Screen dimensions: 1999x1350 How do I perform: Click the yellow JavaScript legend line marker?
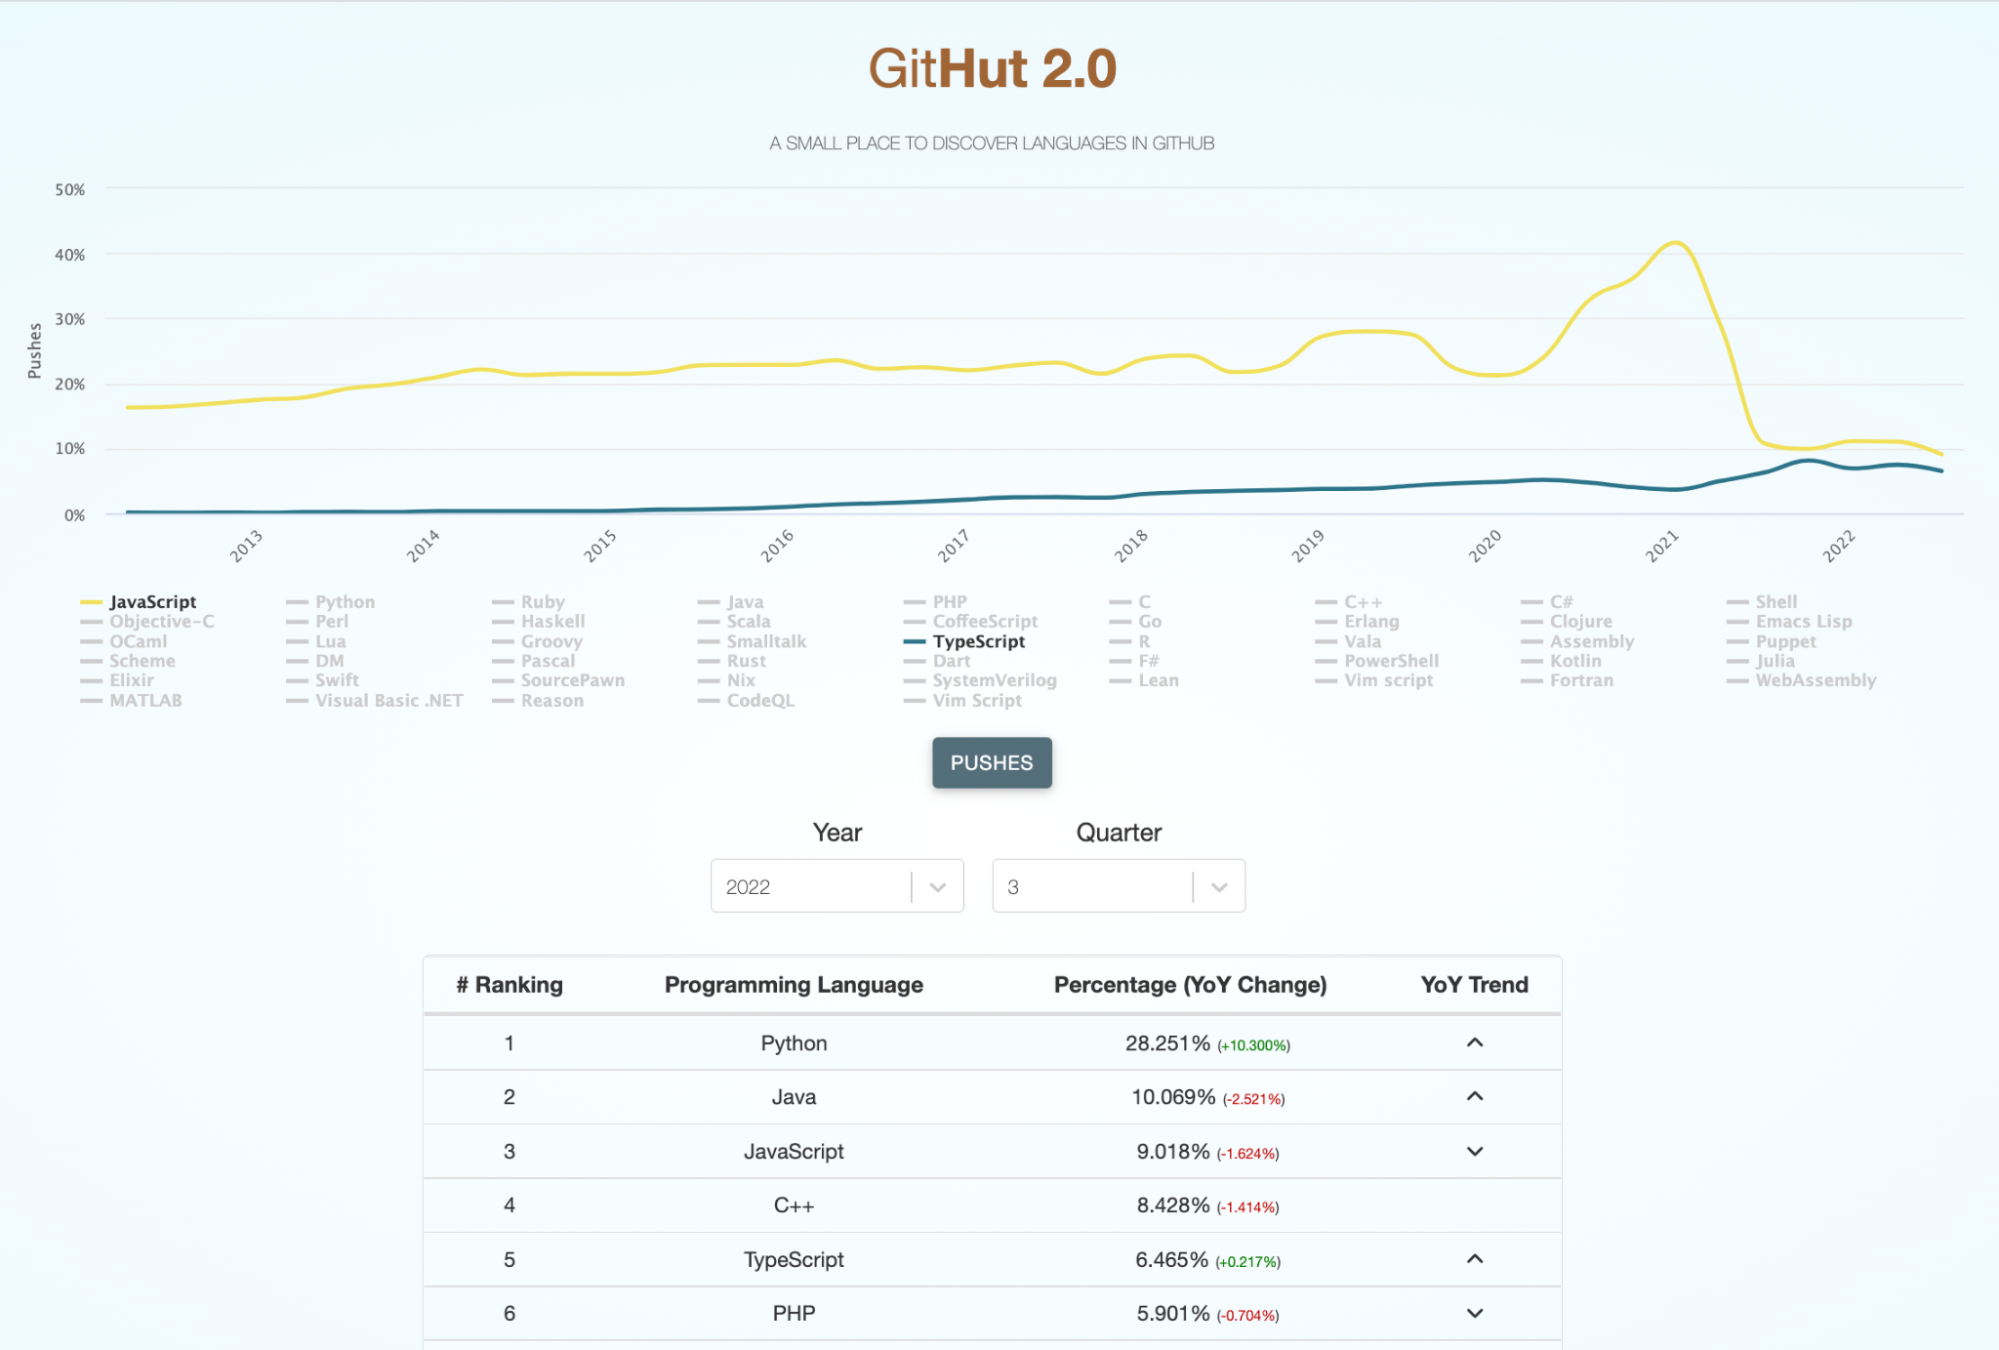coord(91,602)
